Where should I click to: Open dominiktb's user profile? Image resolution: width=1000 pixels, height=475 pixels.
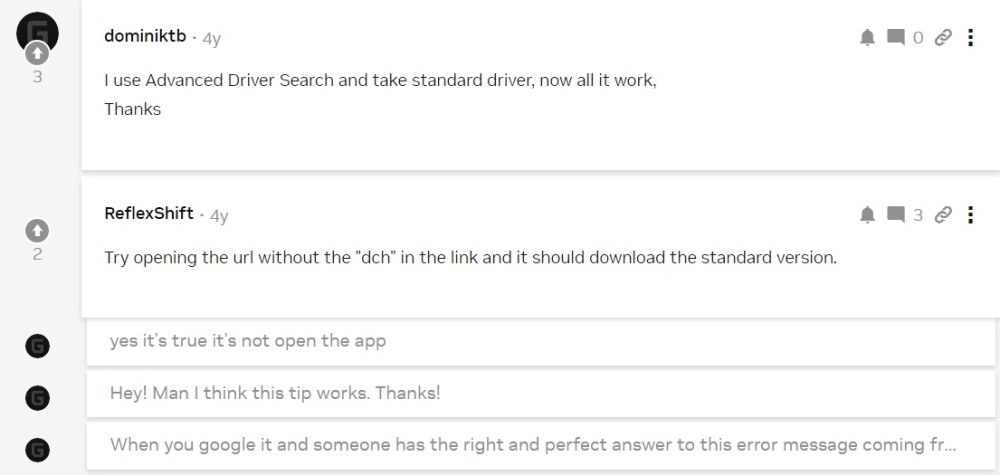tap(149, 36)
